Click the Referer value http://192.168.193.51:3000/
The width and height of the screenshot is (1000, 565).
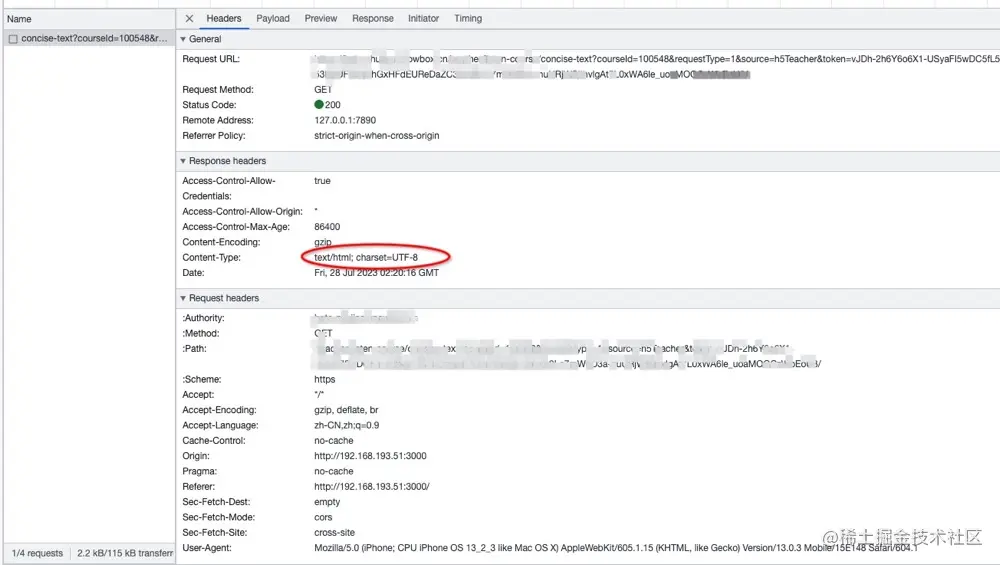point(372,487)
